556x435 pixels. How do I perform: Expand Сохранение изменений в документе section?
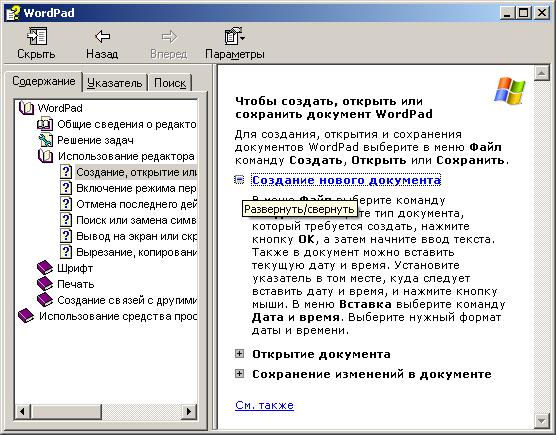point(239,373)
